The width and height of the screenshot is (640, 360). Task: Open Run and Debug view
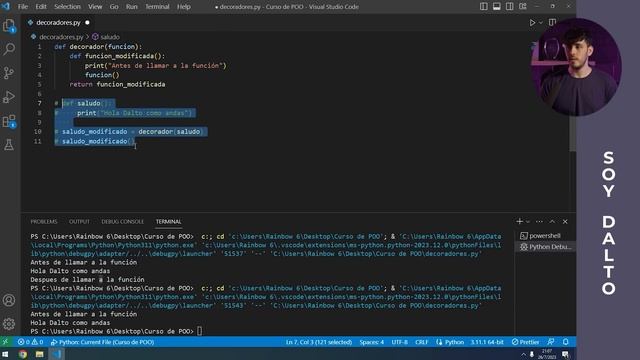pyautogui.click(x=9, y=97)
